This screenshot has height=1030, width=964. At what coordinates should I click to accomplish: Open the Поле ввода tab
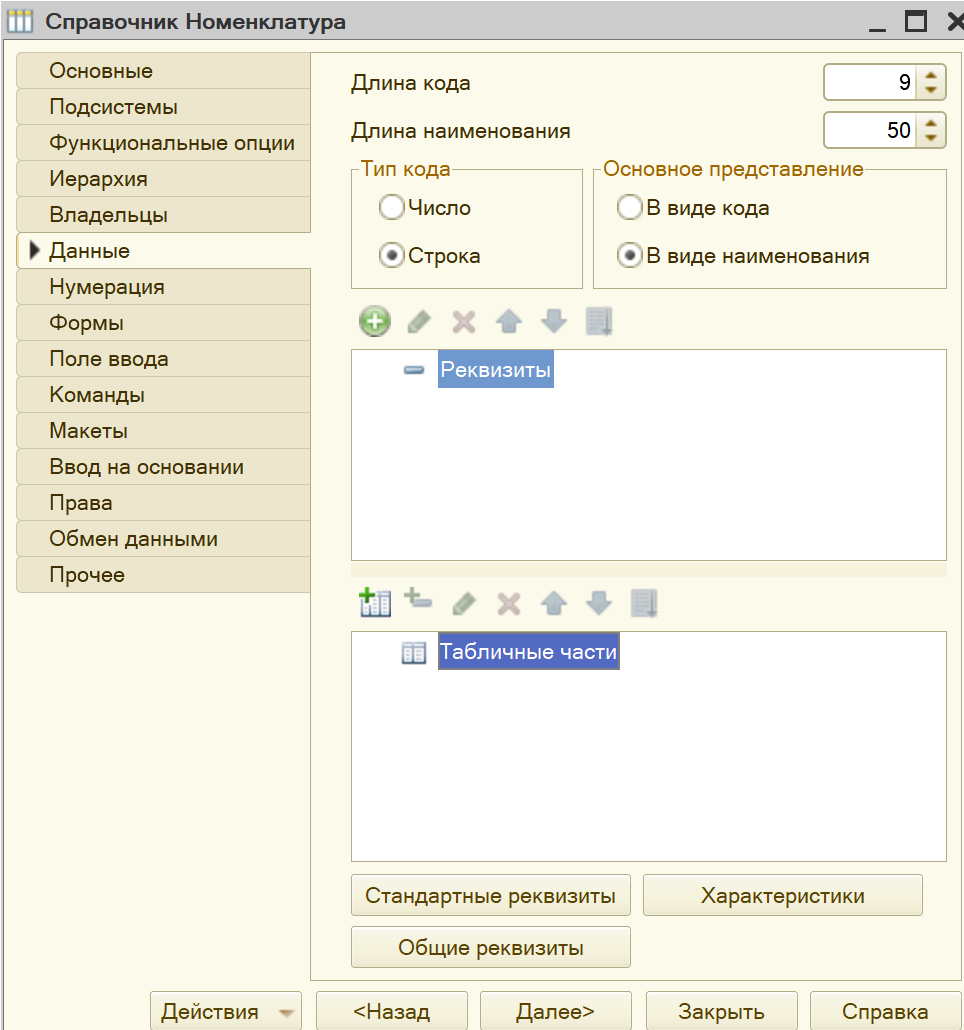pos(164,359)
